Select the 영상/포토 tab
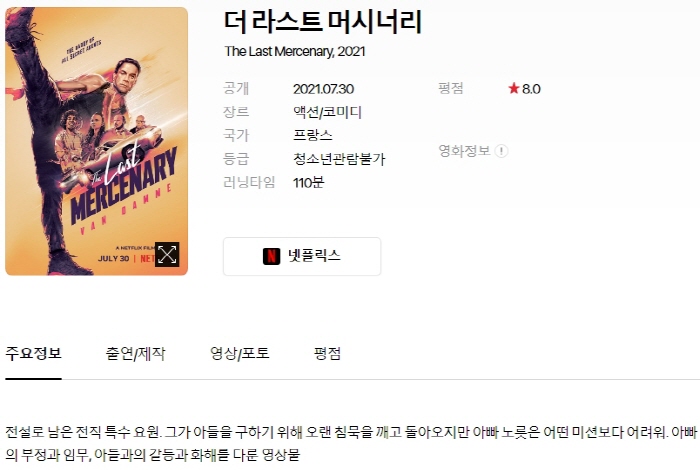 point(240,354)
